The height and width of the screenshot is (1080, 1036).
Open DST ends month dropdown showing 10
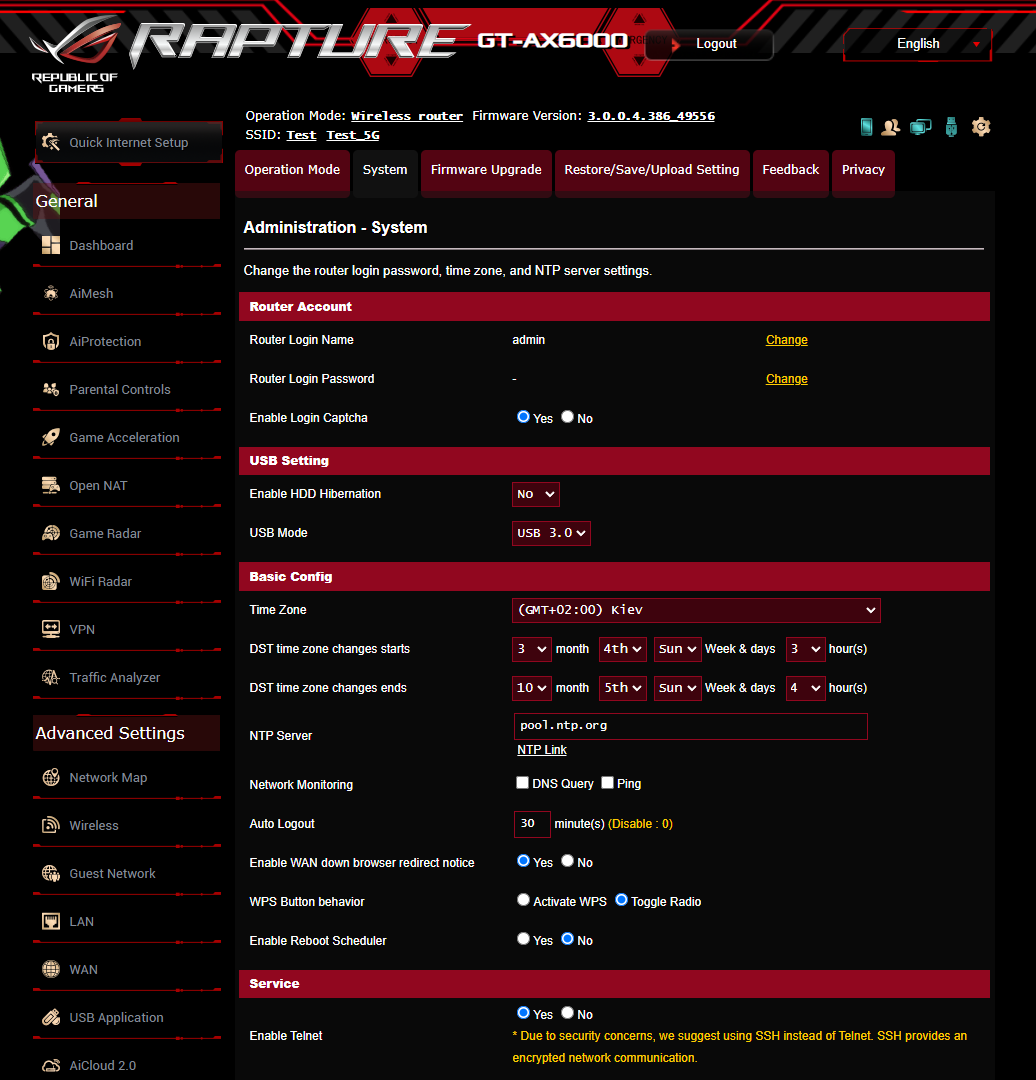coord(532,688)
